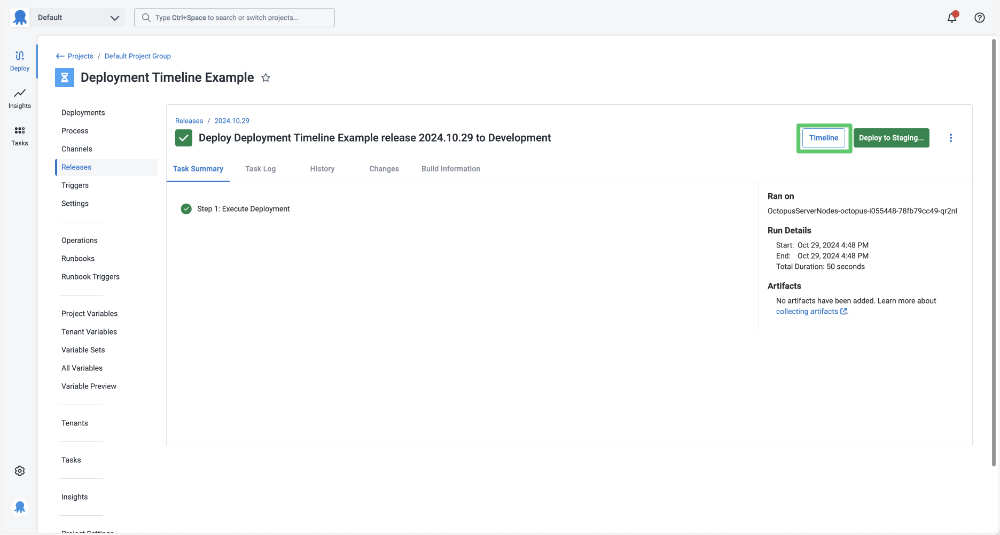Image resolution: width=1000 pixels, height=535 pixels.
Task: Expand Step 1: Execute Deployment row
Action: coord(243,209)
